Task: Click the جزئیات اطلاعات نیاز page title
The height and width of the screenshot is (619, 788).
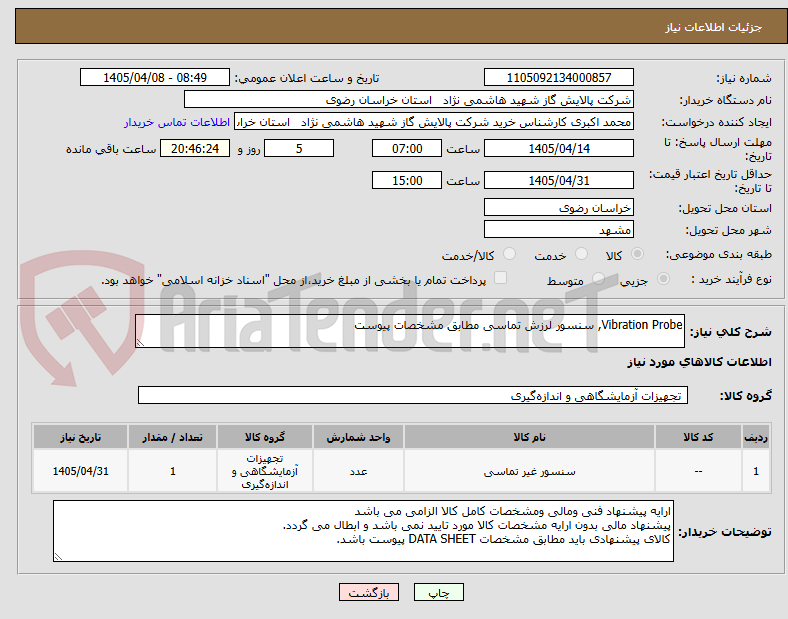Action: pyautogui.click(x=714, y=27)
